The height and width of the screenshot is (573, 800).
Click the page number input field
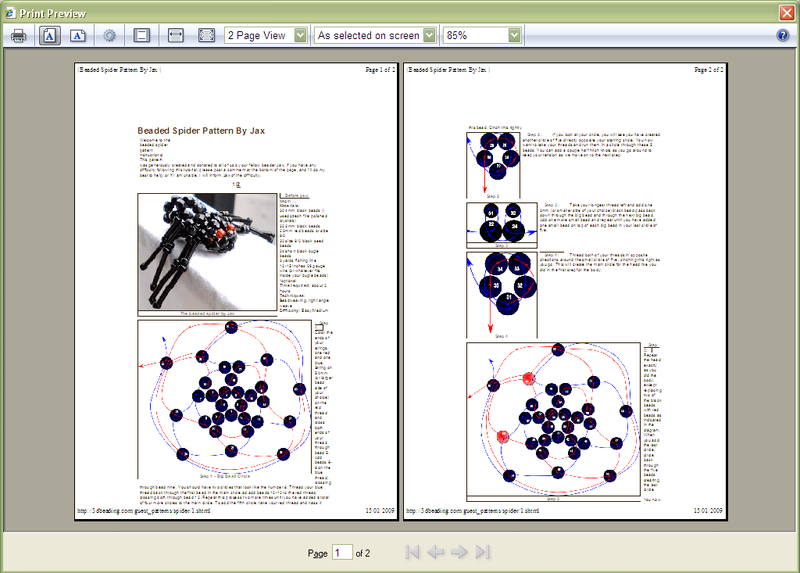coord(342,553)
